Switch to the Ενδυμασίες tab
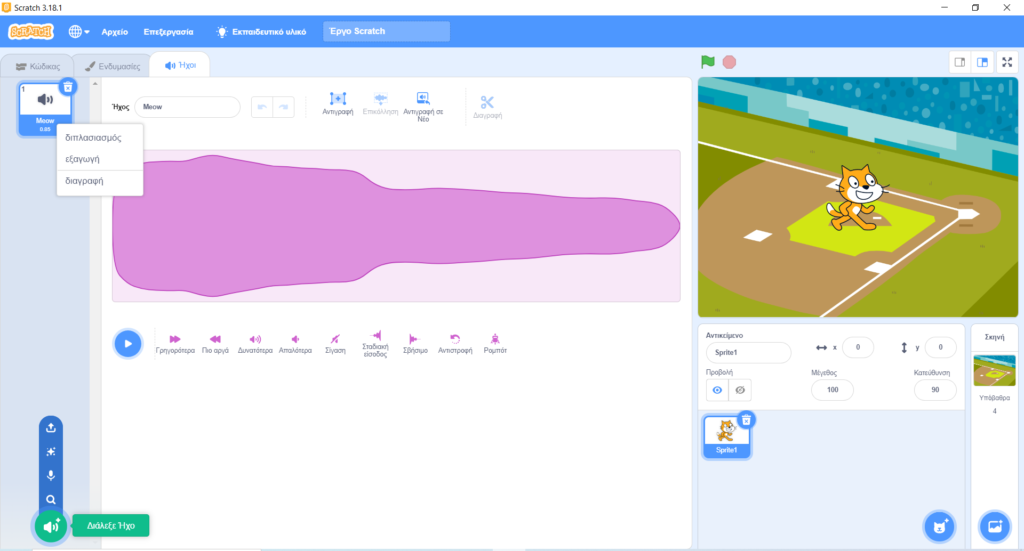Image resolution: width=1024 pixels, height=551 pixels. click(x=112, y=66)
